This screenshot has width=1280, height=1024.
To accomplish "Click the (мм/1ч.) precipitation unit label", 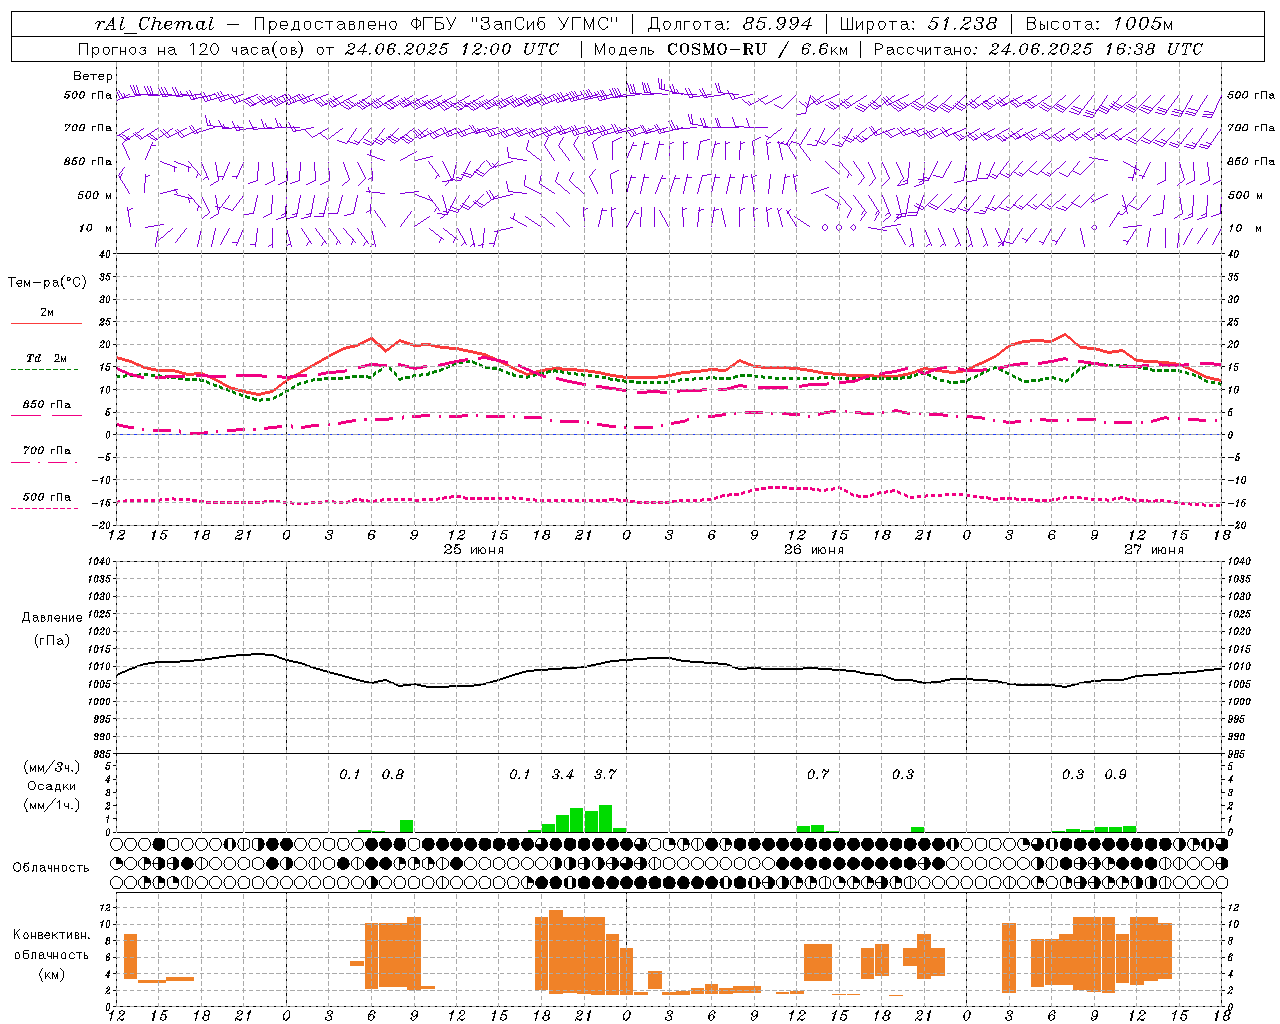I will 51,805.
